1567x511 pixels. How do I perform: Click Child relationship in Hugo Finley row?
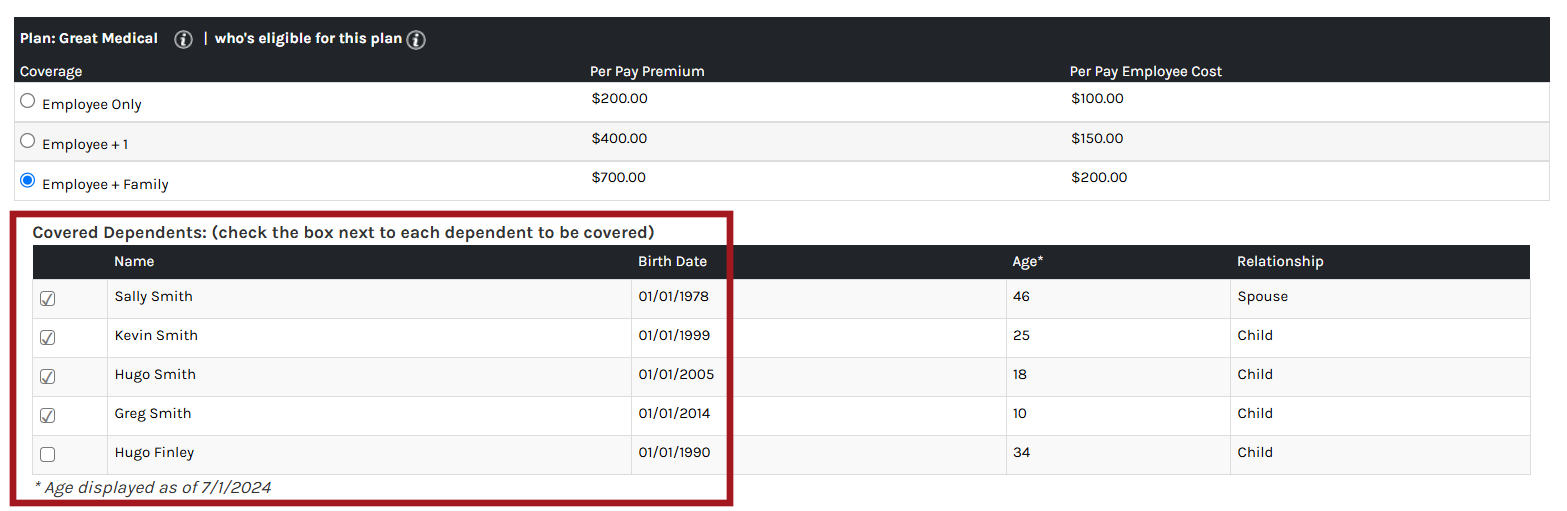(1255, 453)
